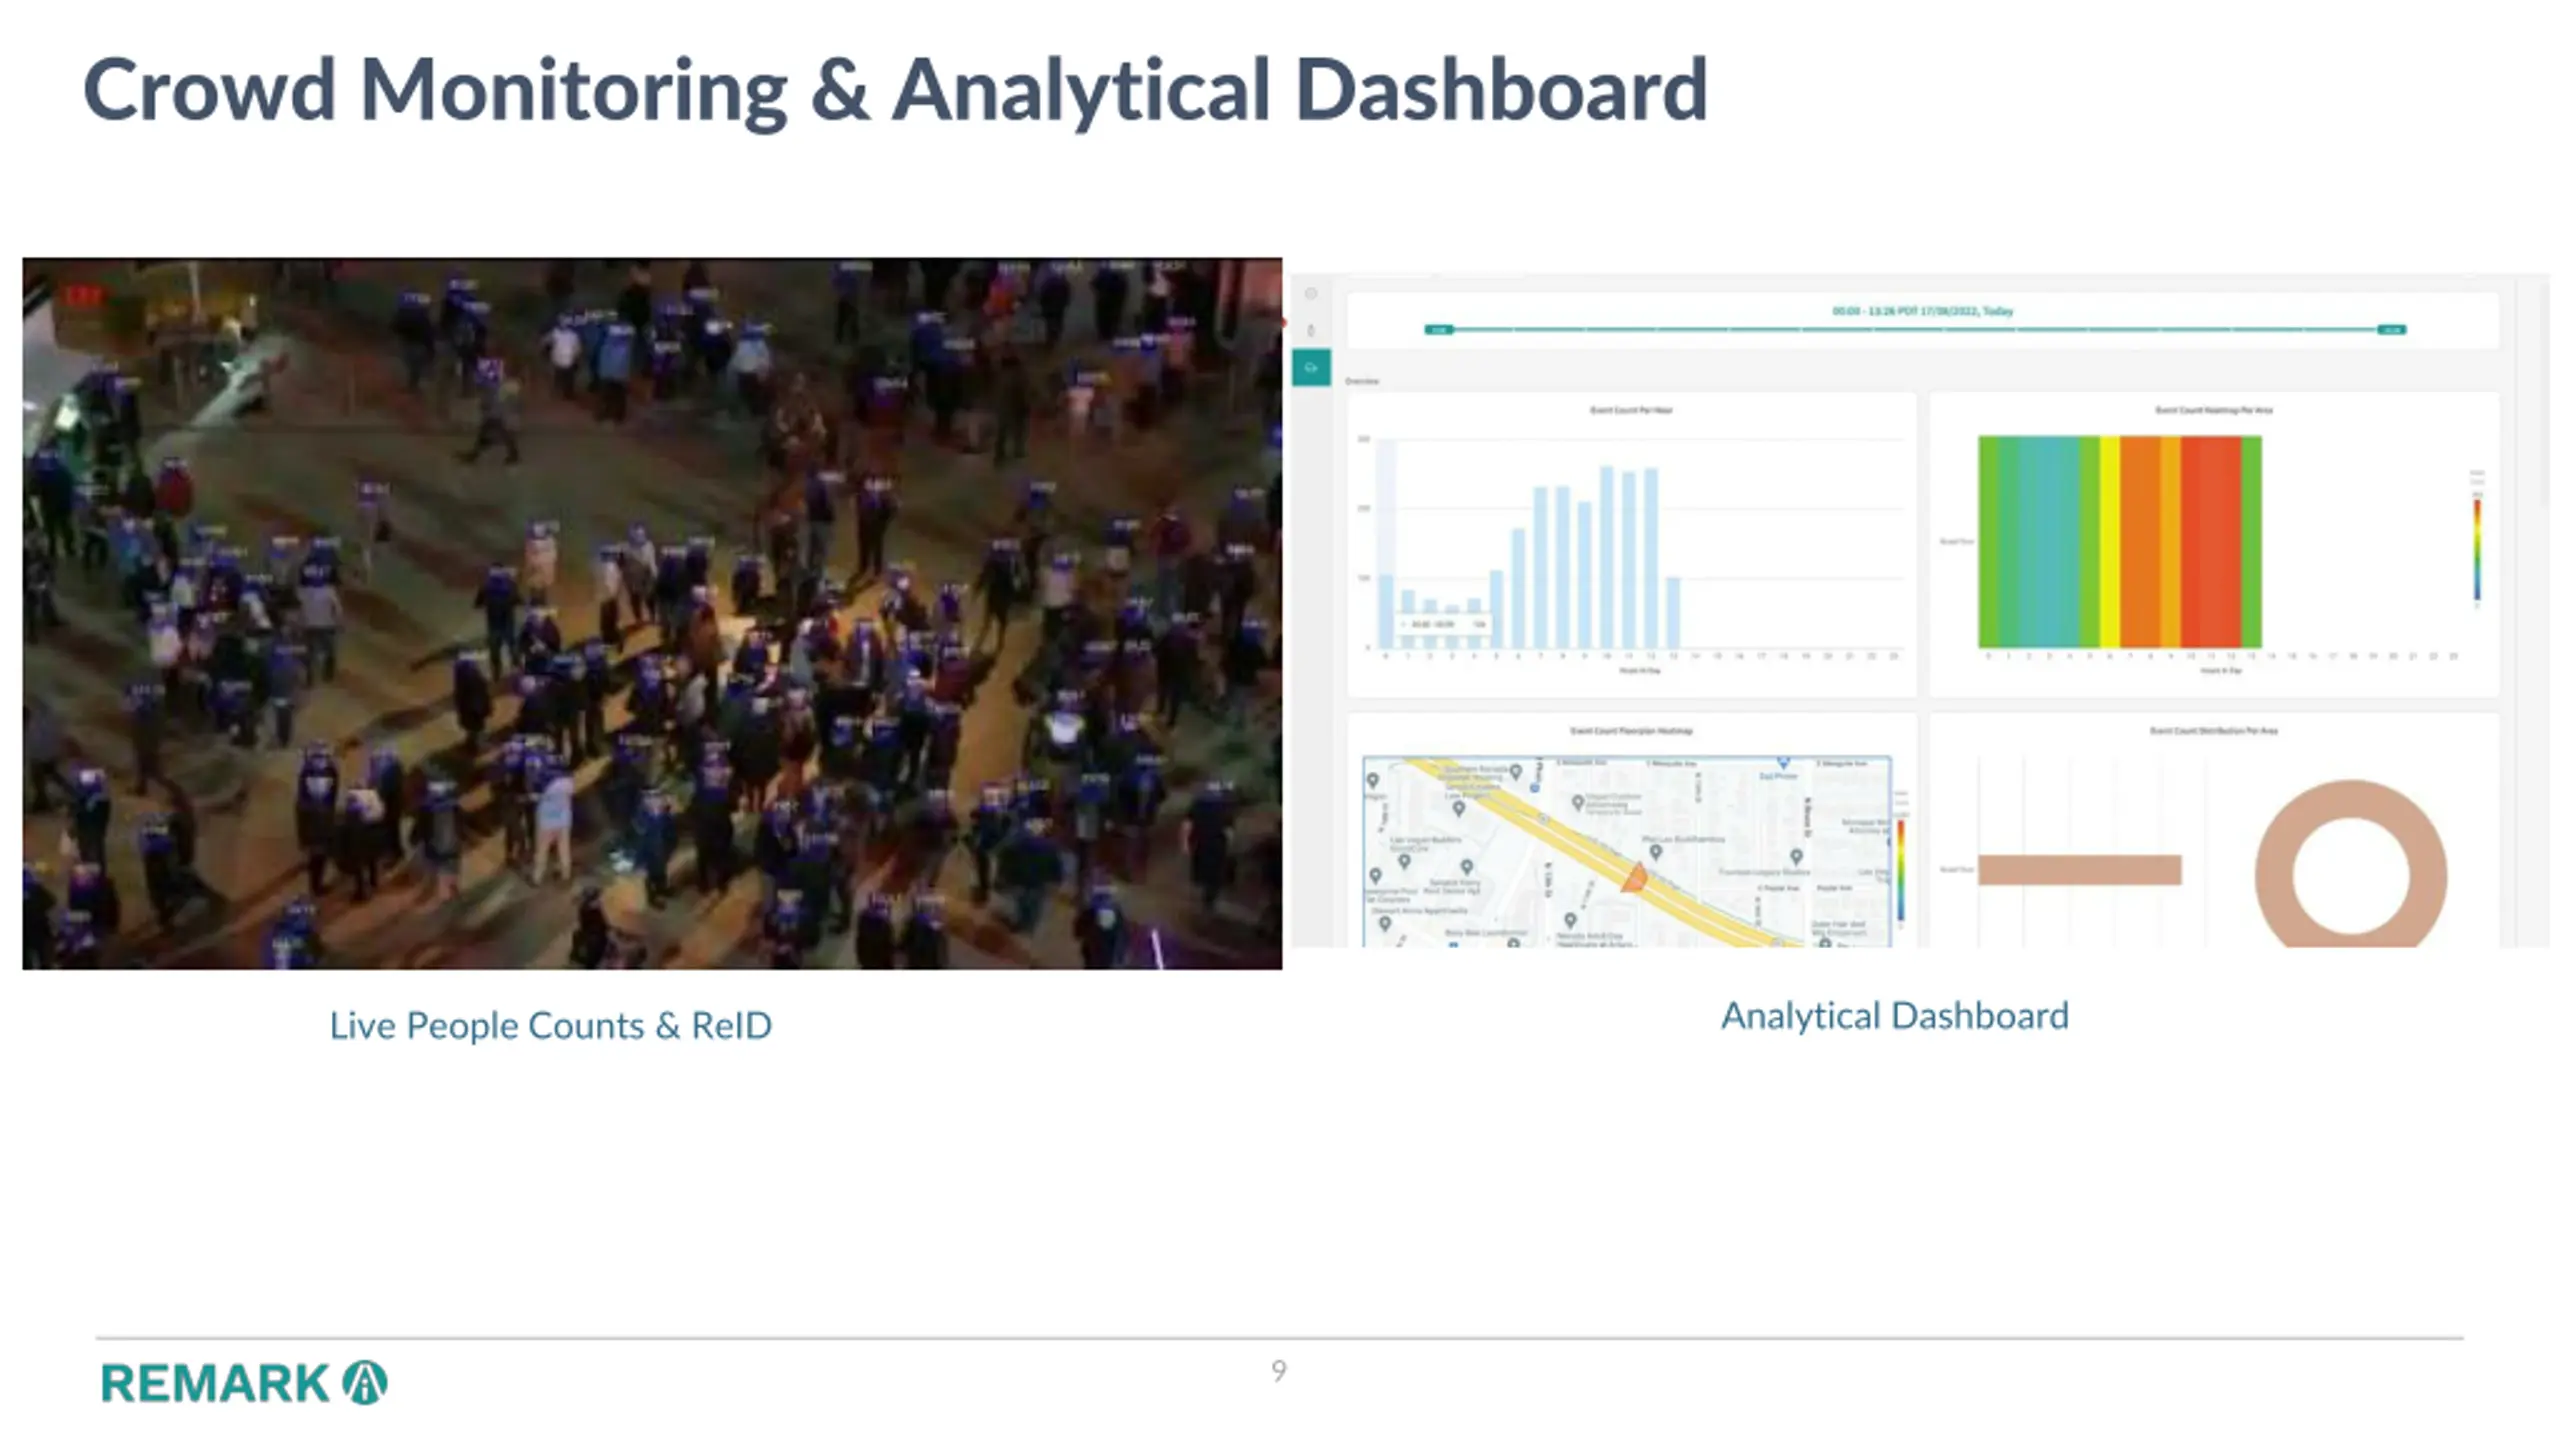Click the top-left location pin on the map
Image resolution: width=2560 pixels, height=1440 pixels.
(1373, 781)
